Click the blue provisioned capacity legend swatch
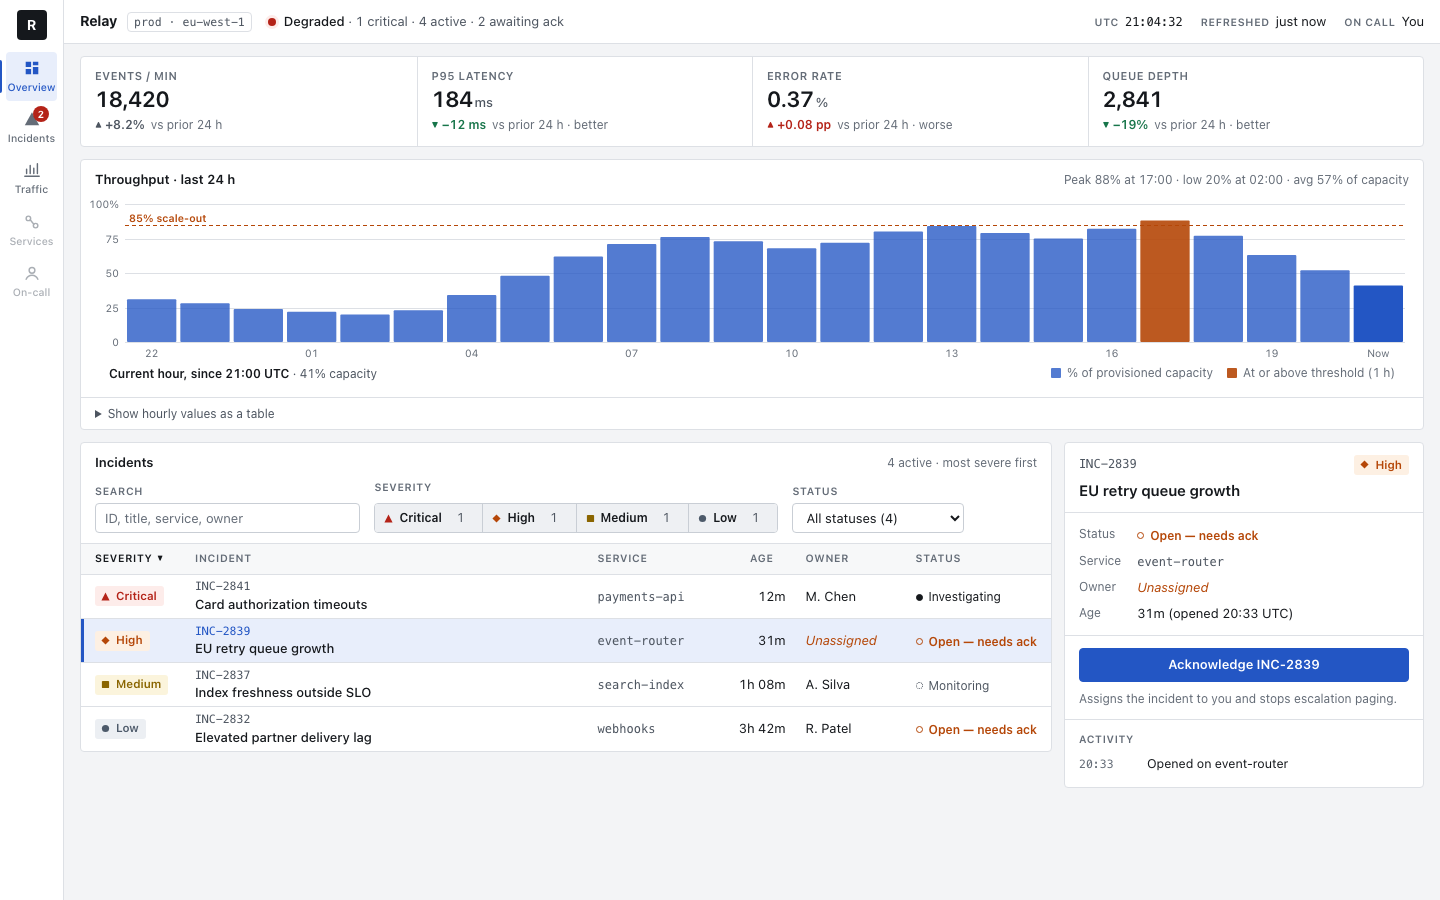The image size is (1440, 900). (x=1056, y=373)
